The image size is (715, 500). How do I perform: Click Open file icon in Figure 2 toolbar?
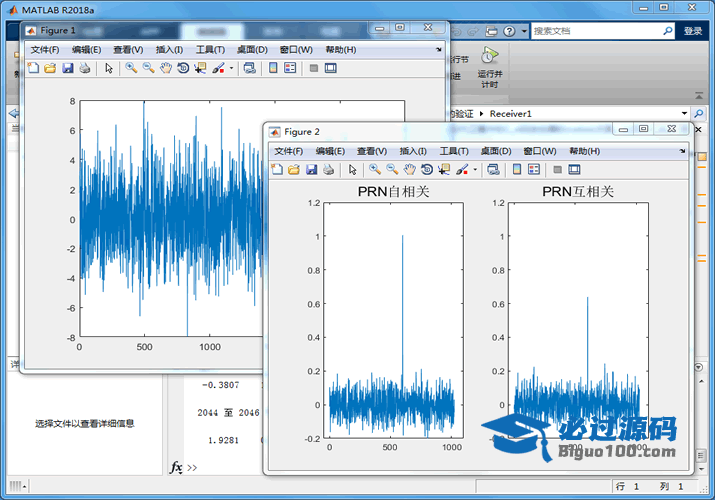click(294, 170)
